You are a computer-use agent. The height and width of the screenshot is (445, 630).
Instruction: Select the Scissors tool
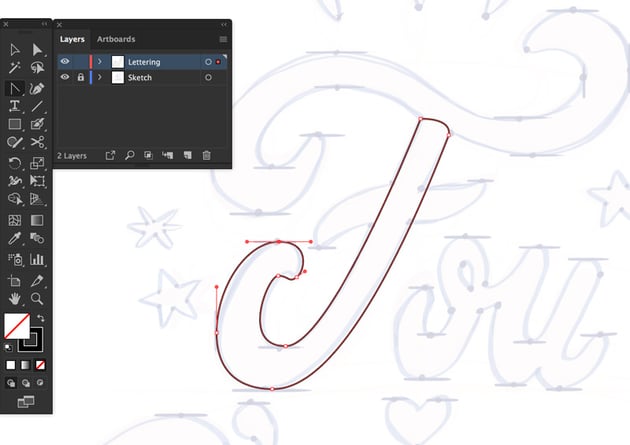pyautogui.click(x=37, y=142)
